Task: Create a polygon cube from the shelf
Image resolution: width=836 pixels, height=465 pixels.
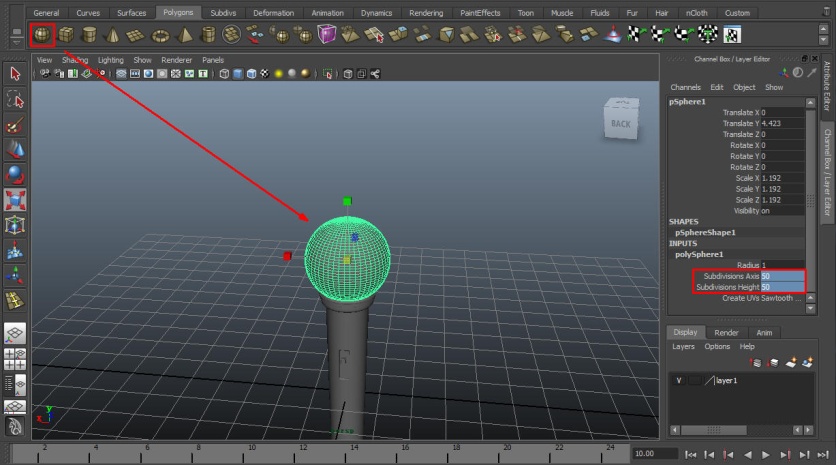Action: click(66, 35)
